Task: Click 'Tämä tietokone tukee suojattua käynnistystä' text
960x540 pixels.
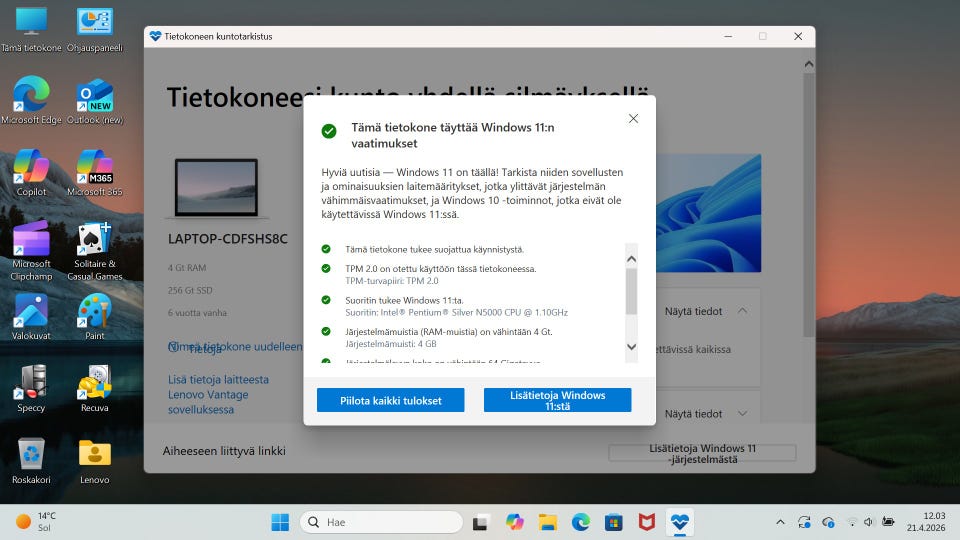Action: 434,249
